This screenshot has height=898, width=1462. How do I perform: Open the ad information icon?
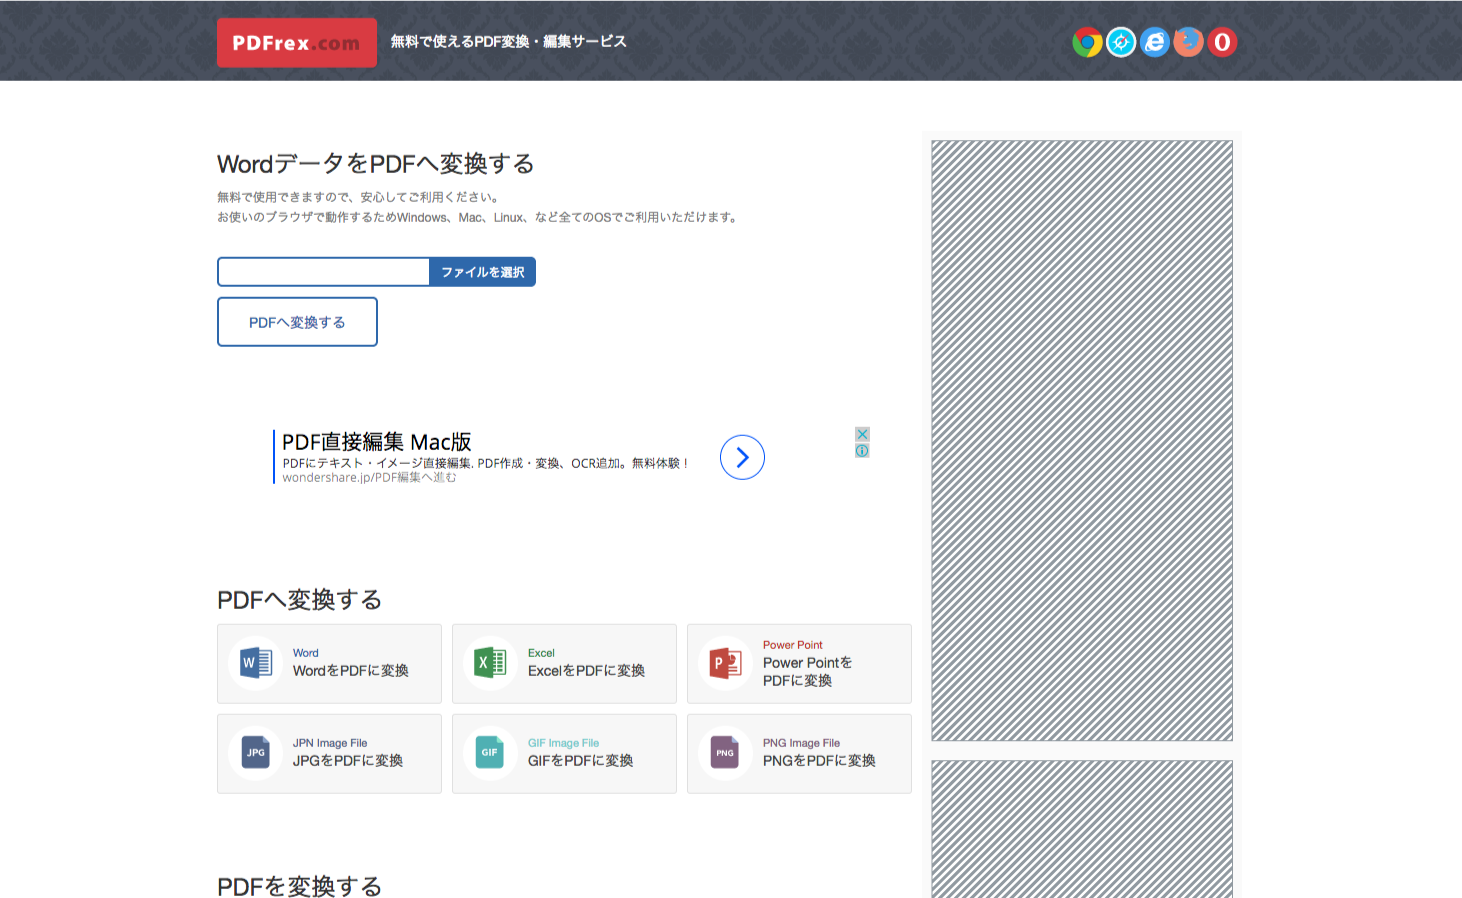(x=861, y=451)
